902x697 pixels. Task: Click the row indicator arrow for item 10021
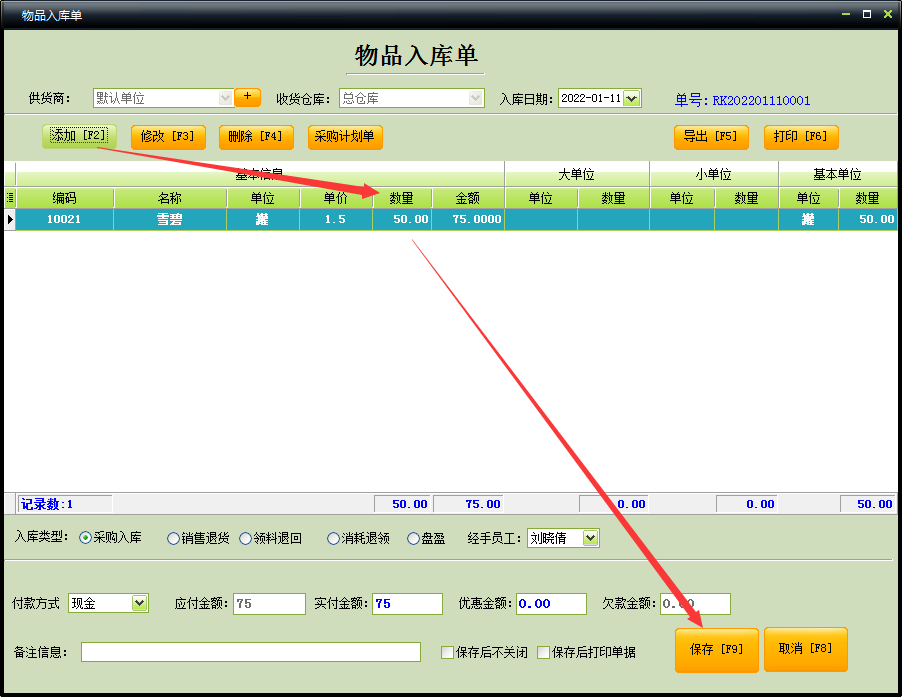pyautogui.click(x=10, y=219)
